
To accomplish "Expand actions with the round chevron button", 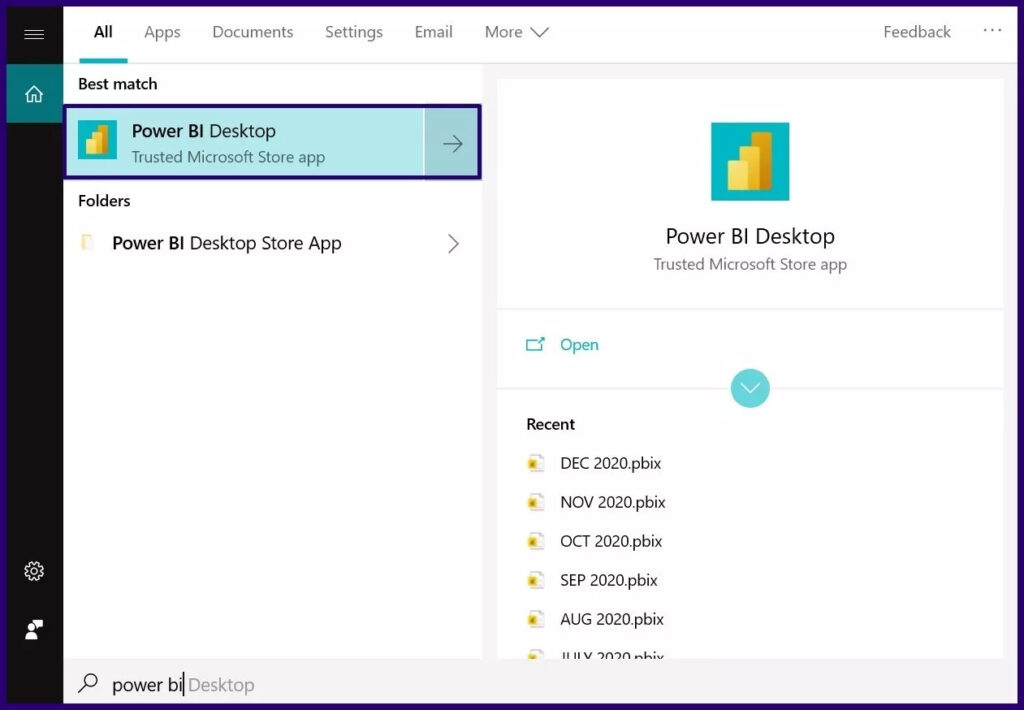I will point(750,387).
